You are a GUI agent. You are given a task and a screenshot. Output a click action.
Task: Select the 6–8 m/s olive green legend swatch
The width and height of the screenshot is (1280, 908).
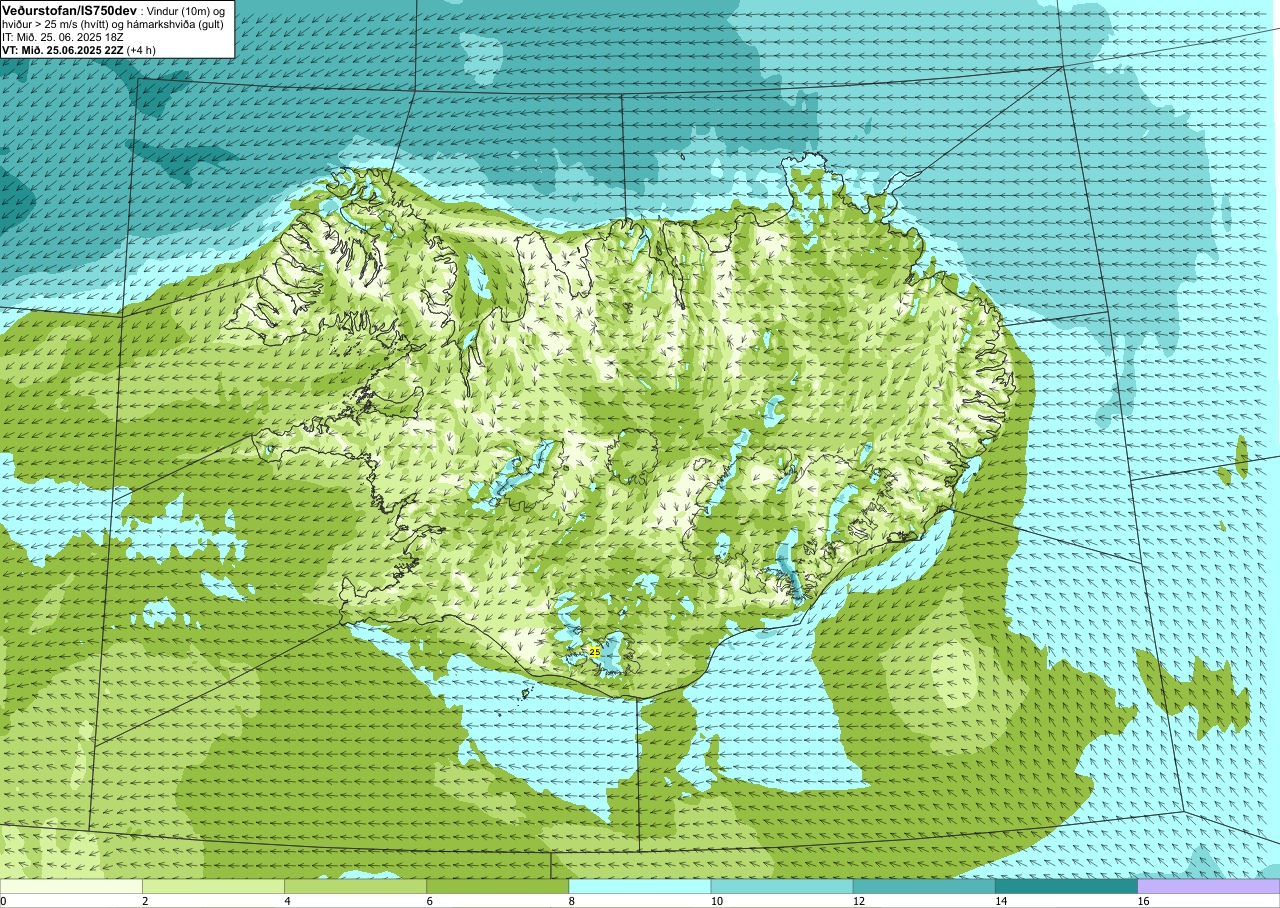[497, 886]
